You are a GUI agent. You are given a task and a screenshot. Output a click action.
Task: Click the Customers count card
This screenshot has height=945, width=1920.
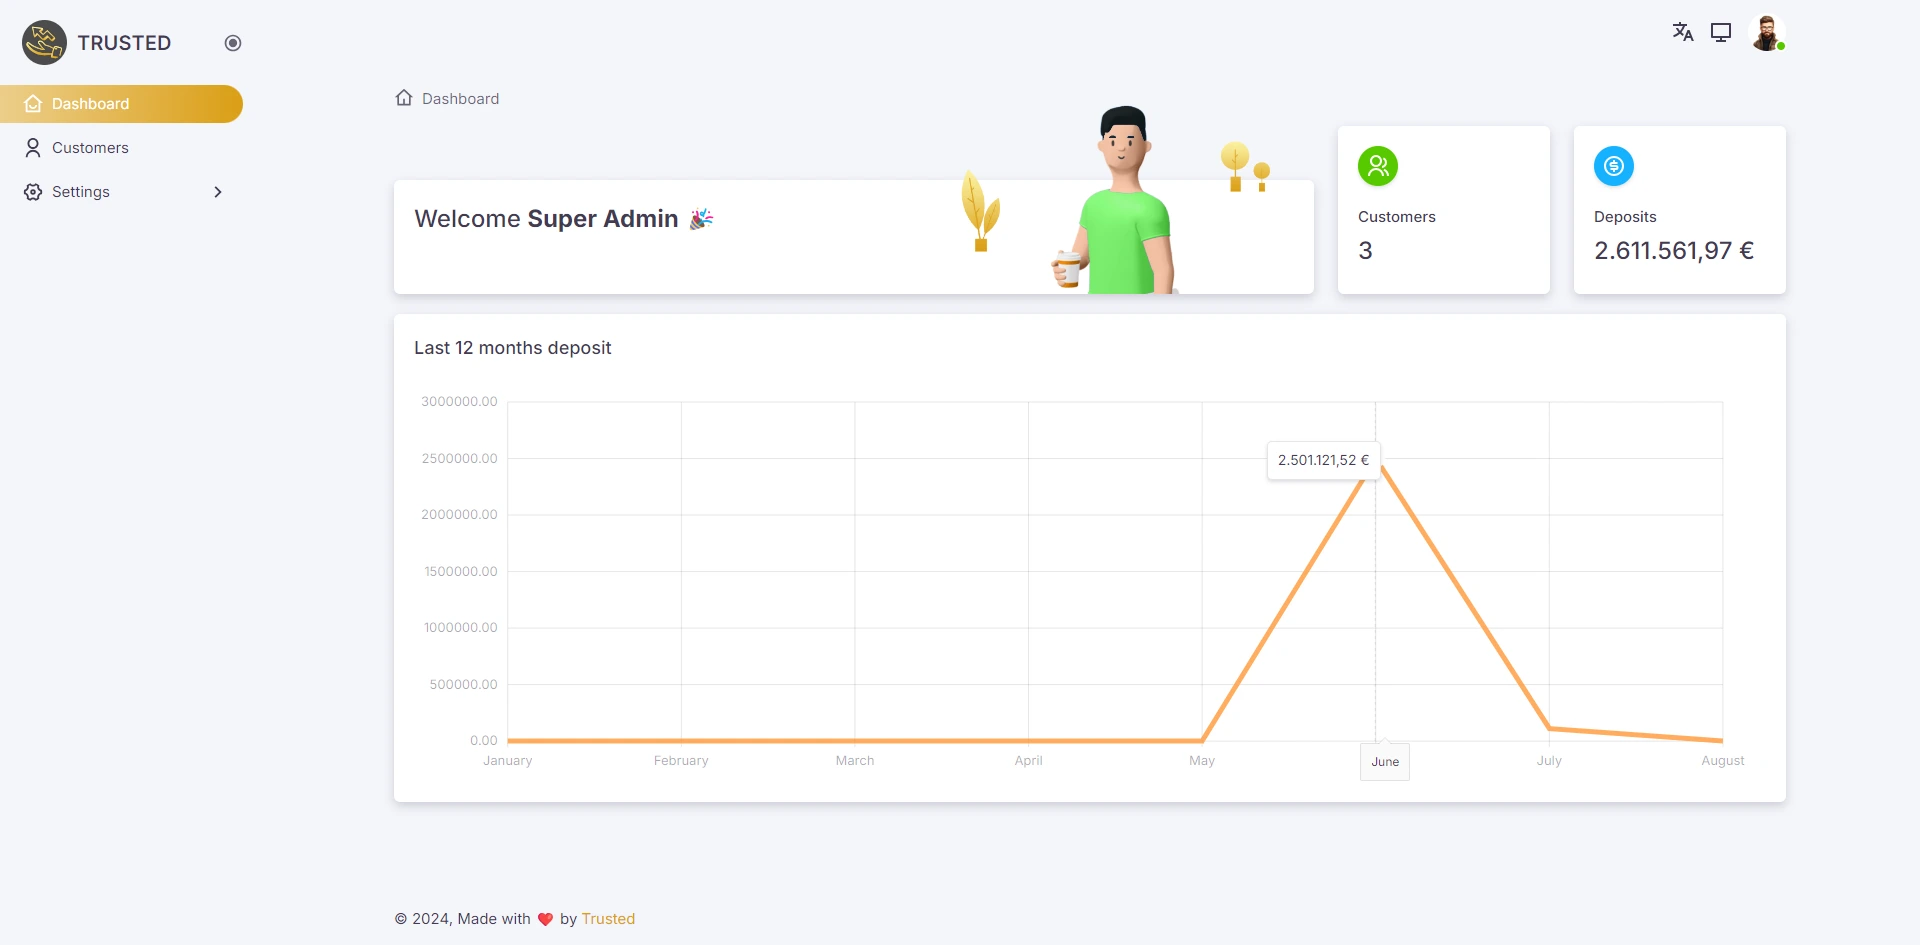click(1443, 210)
